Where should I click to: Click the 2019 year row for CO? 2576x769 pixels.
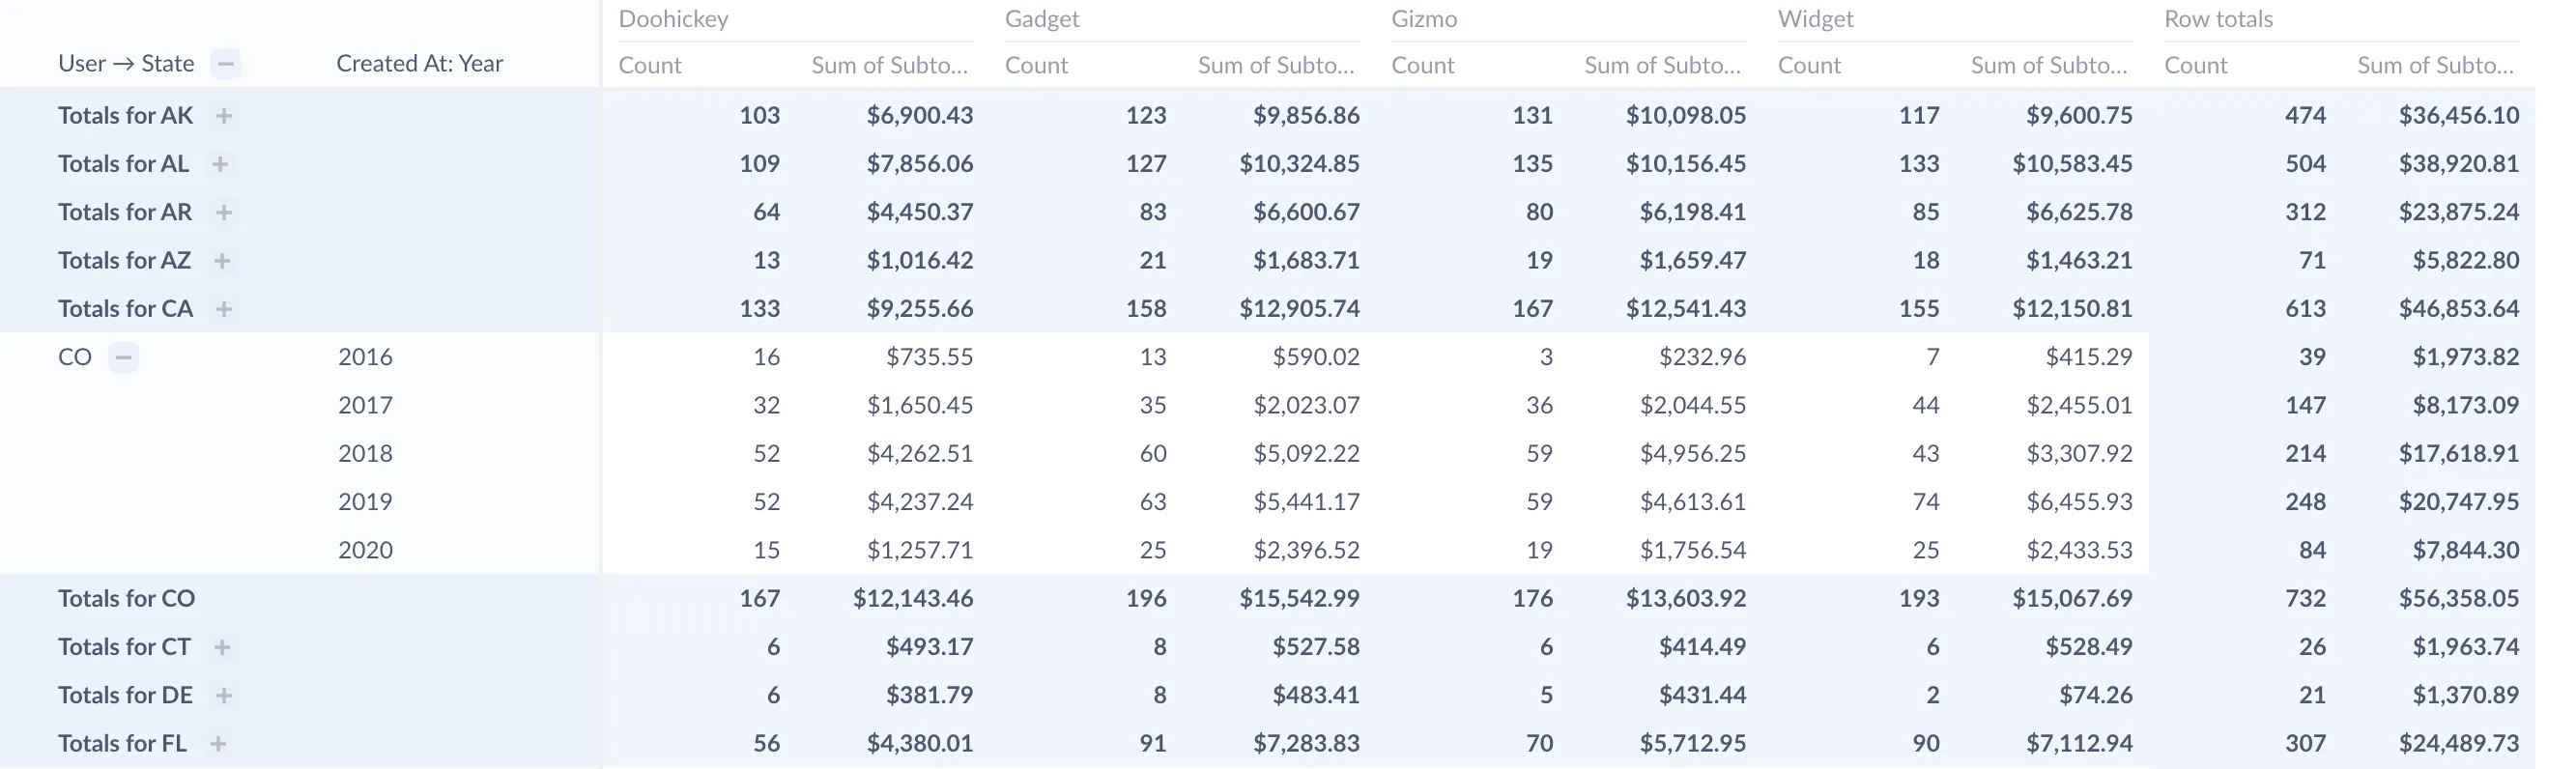point(365,502)
